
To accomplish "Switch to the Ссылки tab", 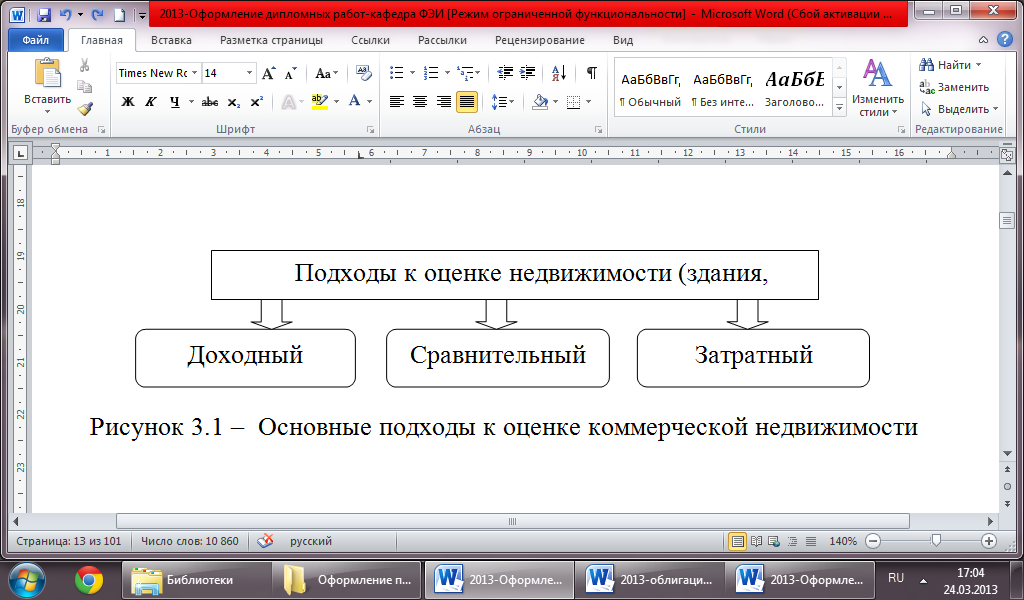I will point(370,40).
